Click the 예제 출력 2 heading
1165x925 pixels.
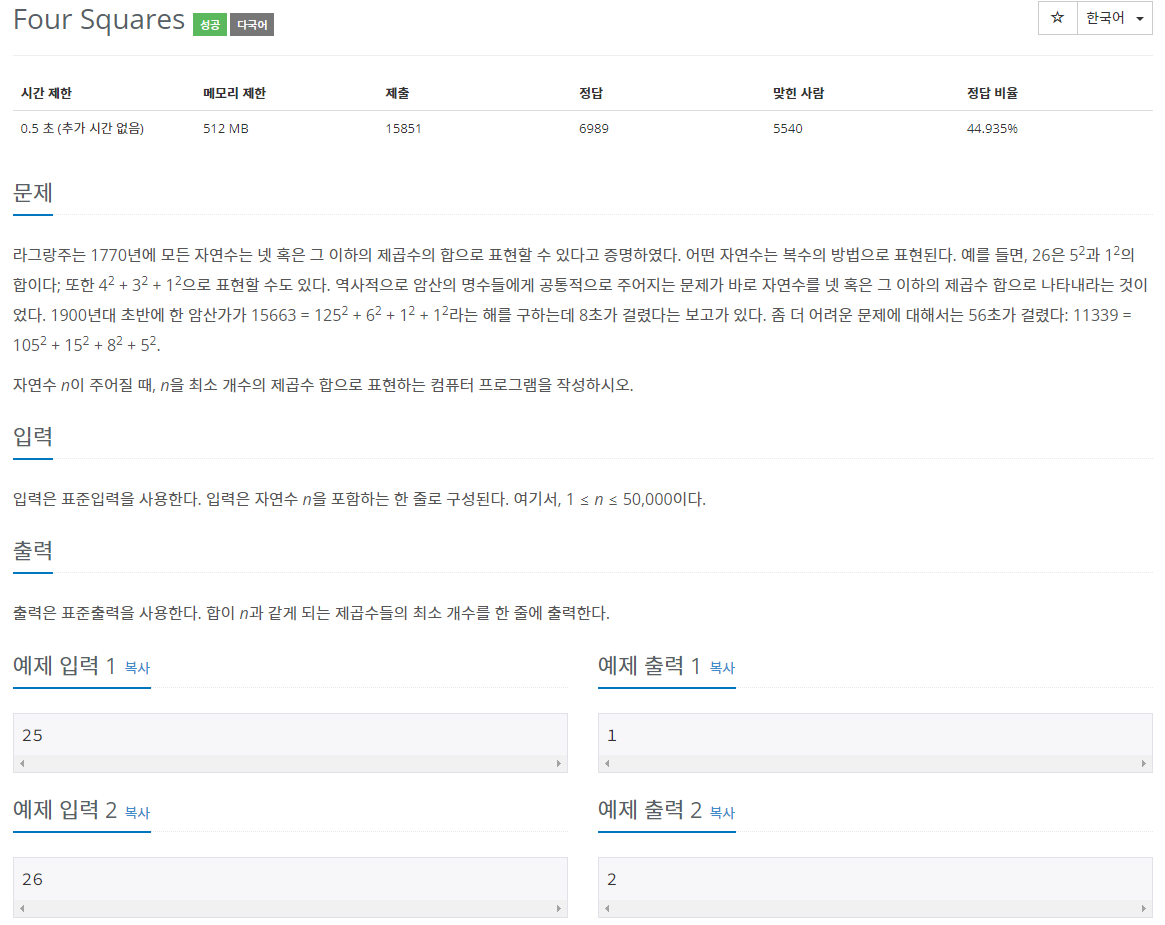[x=650, y=810]
